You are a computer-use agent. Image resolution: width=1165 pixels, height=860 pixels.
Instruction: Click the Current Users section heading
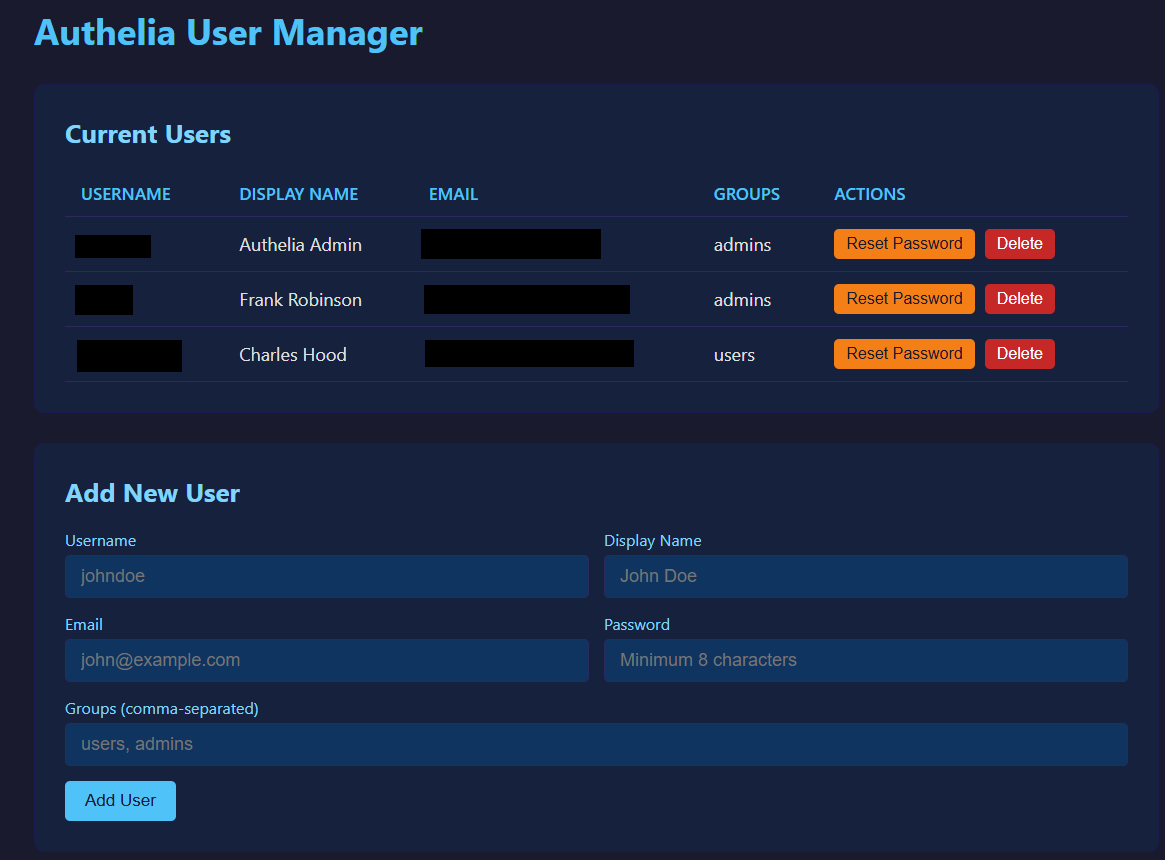[147, 134]
